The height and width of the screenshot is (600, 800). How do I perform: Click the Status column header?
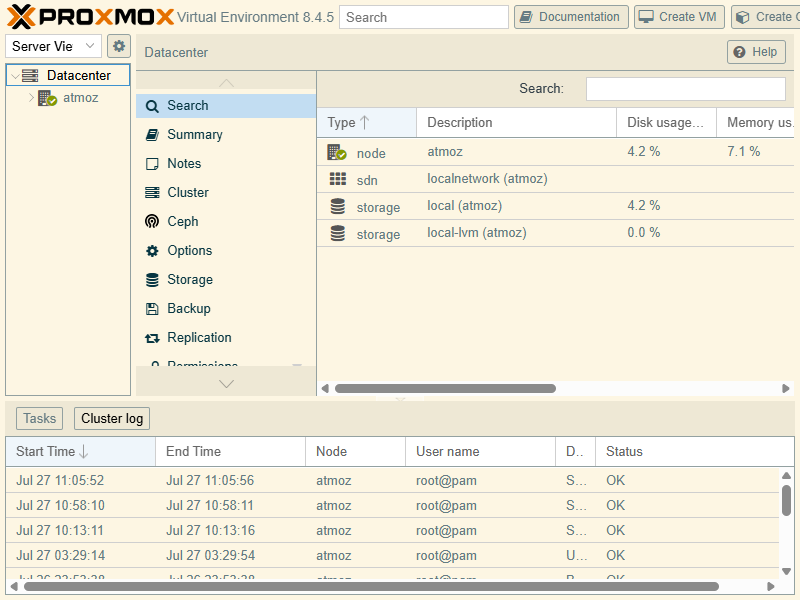click(x=694, y=452)
